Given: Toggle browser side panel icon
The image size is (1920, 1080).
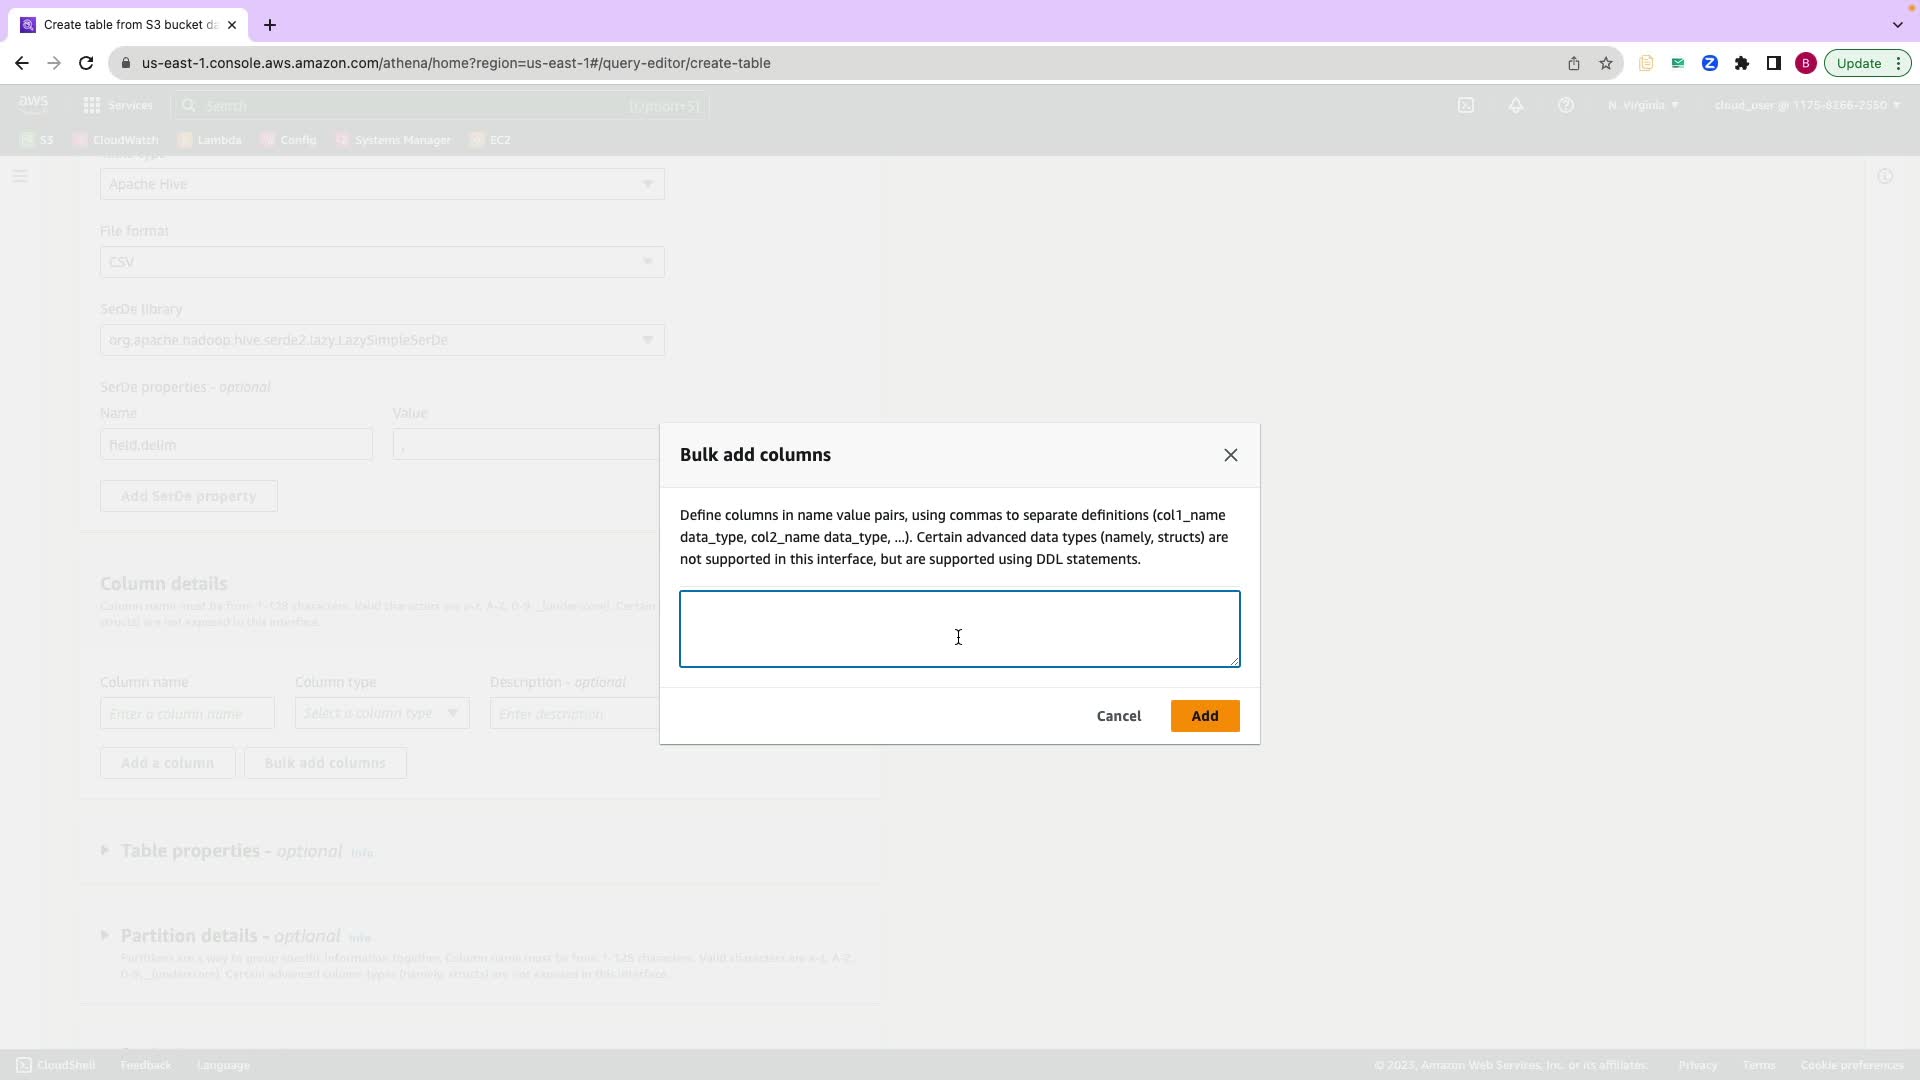Looking at the screenshot, I should (1773, 63).
